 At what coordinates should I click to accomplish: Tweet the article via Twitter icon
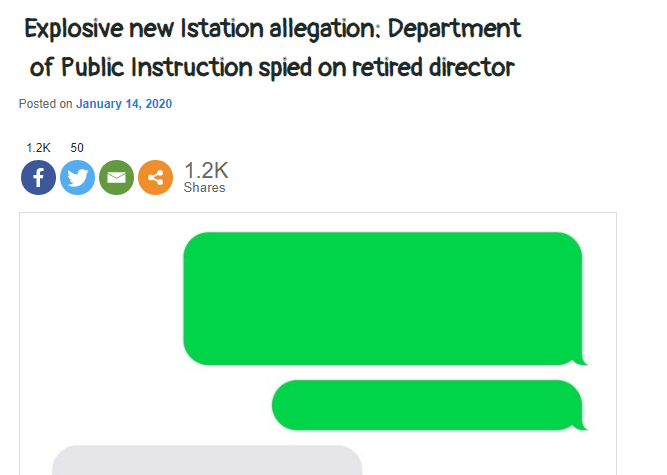(x=77, y=178)
